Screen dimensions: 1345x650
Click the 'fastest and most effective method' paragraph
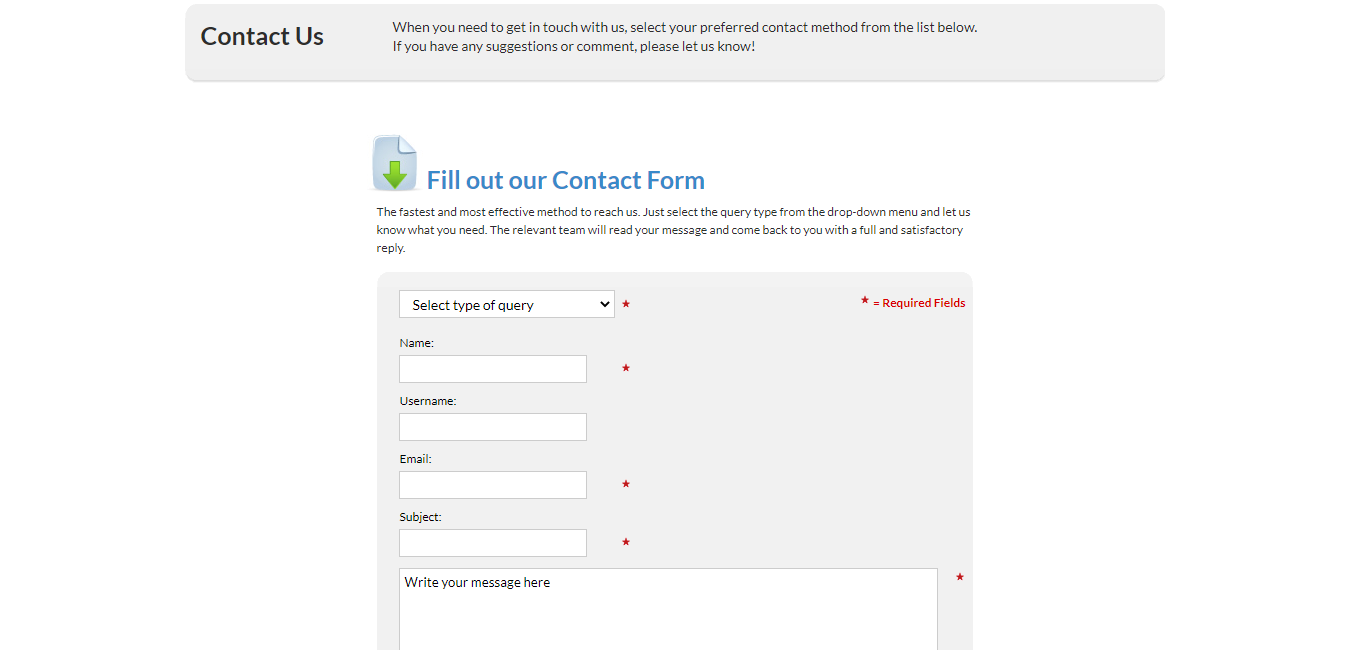(x=673, y=230)
